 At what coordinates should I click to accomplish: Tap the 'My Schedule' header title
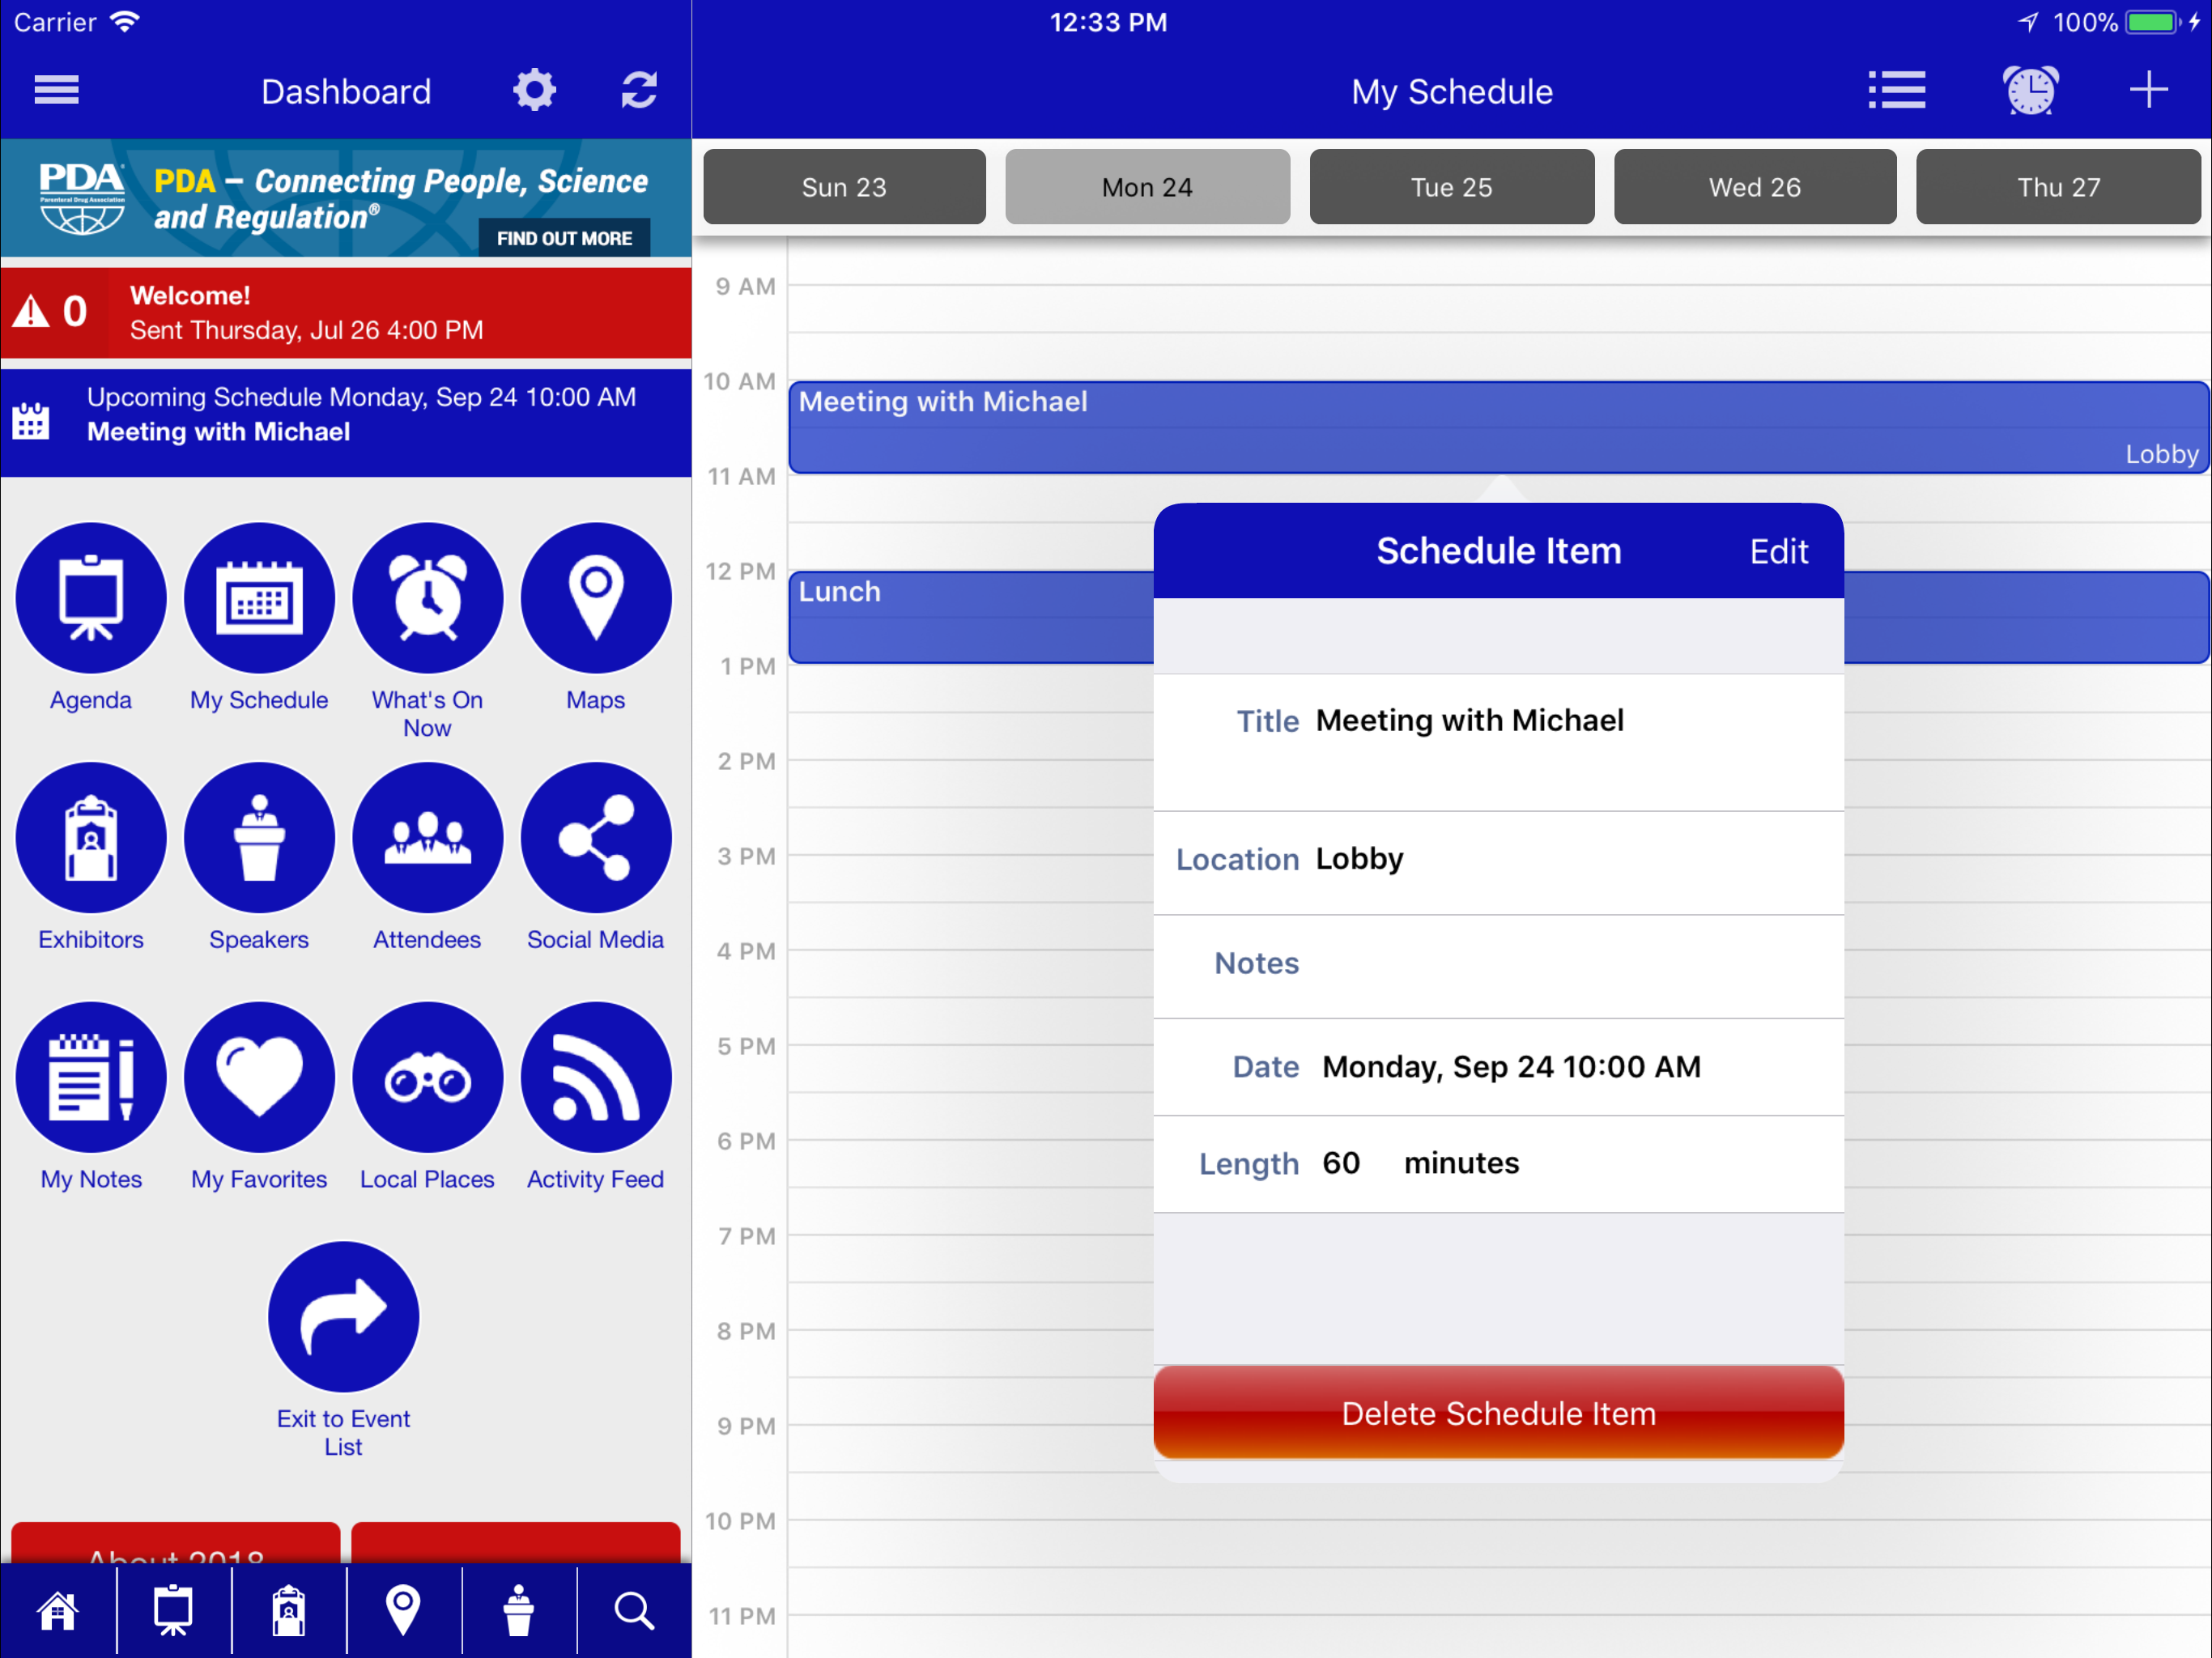[1452, 91]
